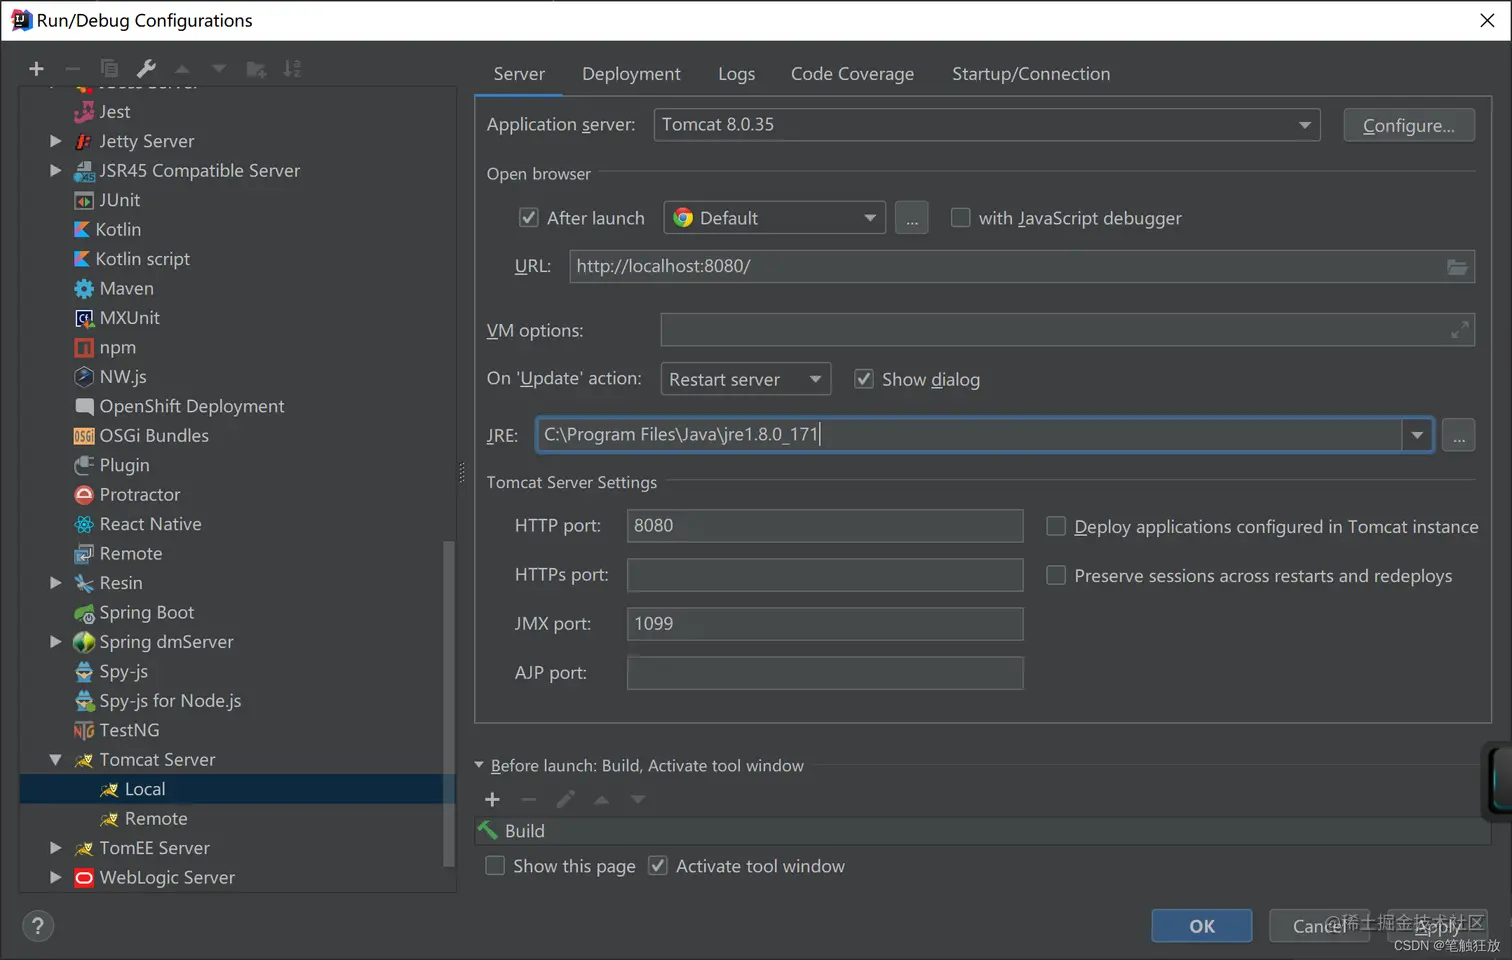The height and width of the screenshot is (960, 1512).
Task: Click the sort configurations icon
Action: click(x=292, y=69)
